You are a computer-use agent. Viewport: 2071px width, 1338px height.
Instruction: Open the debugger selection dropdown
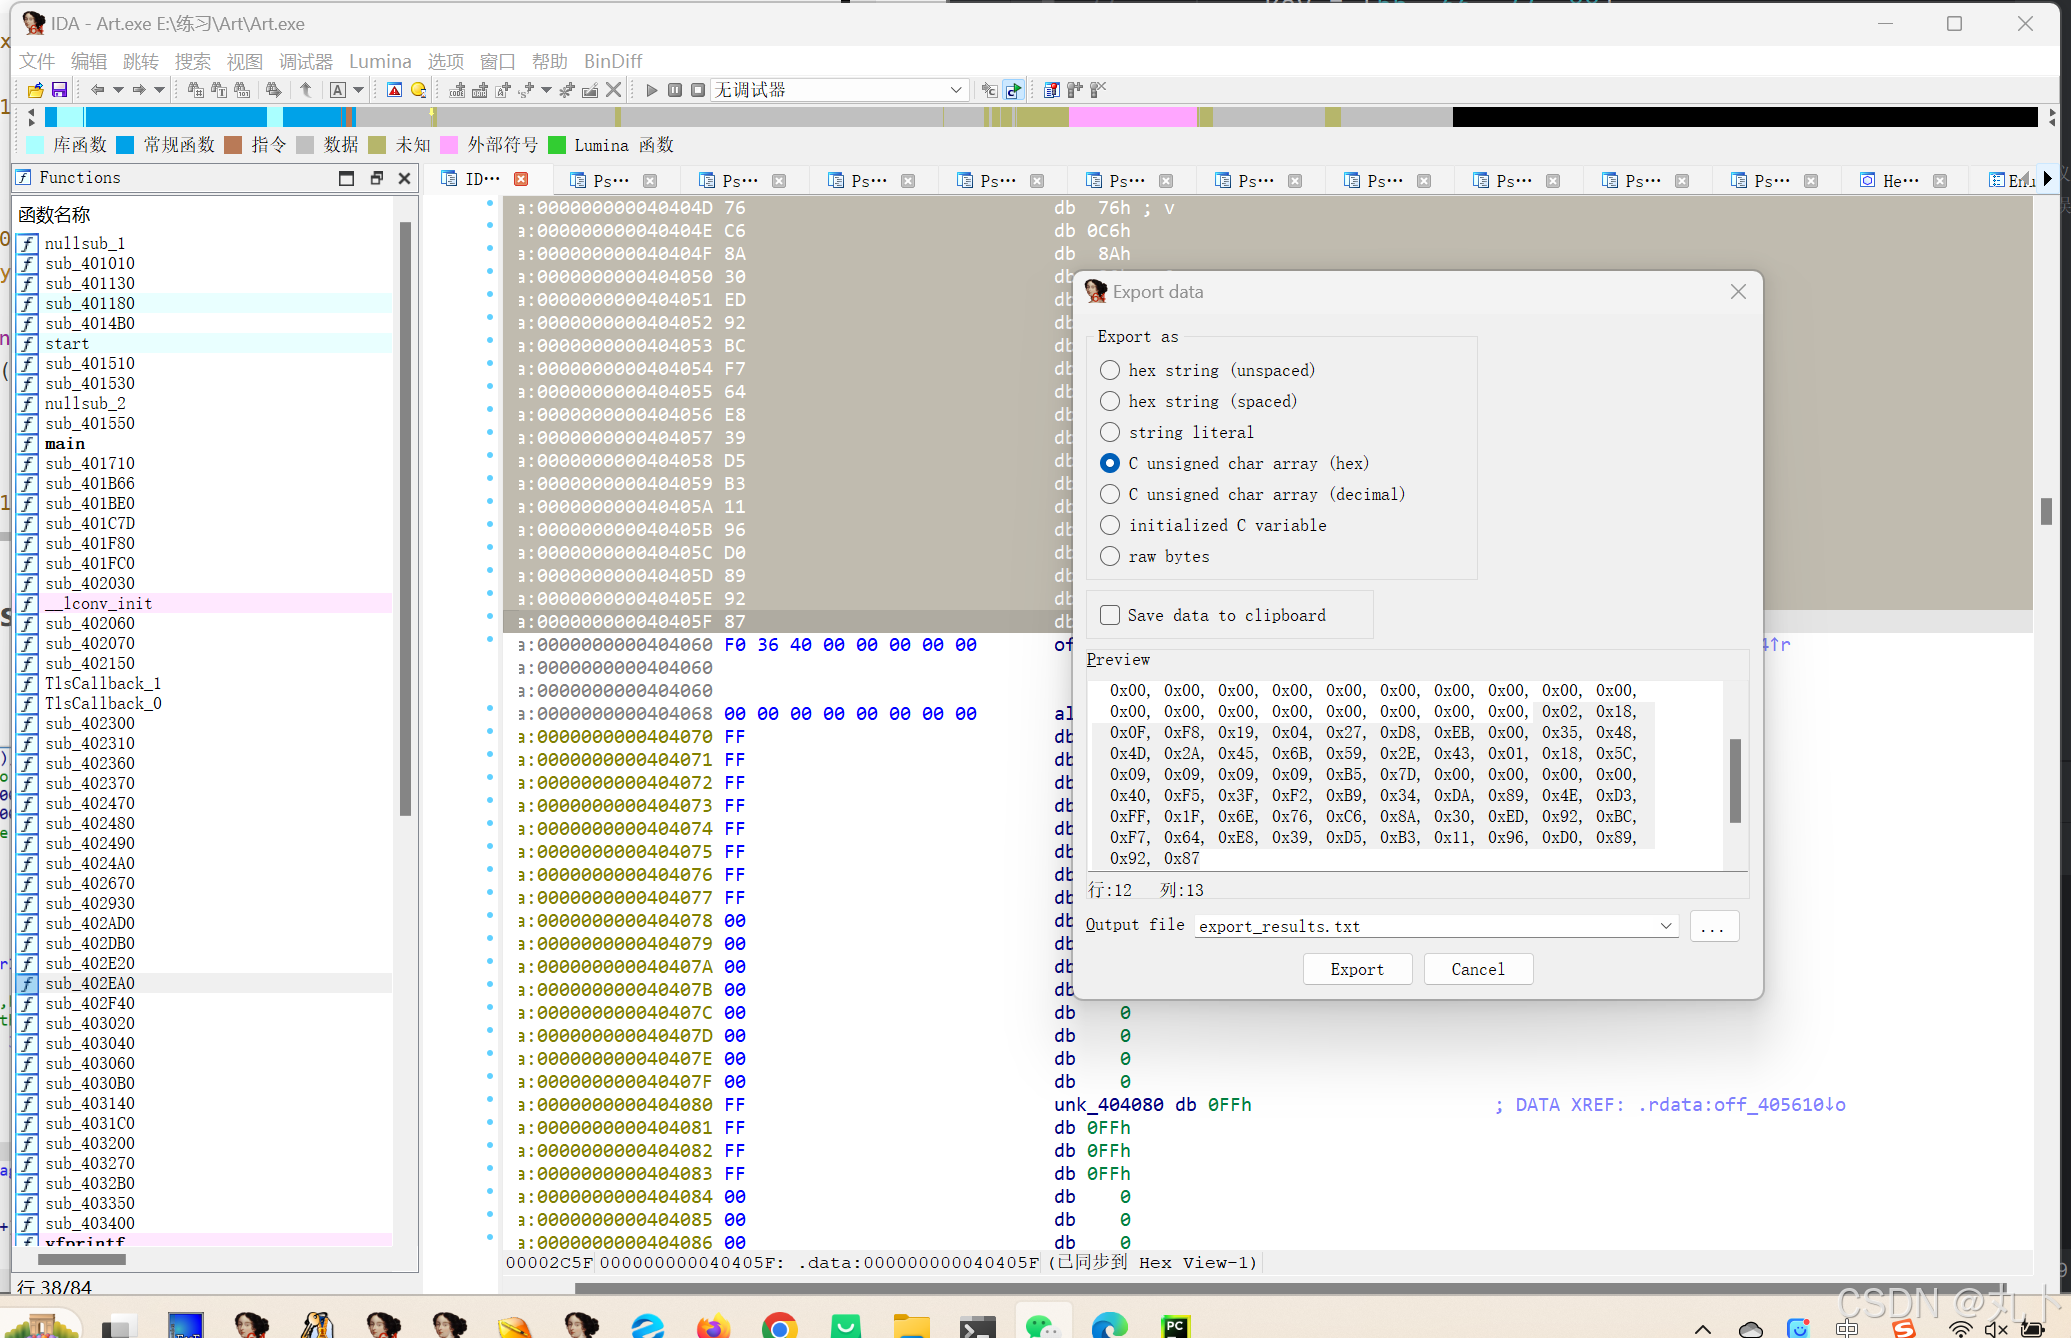coord(955,90)
